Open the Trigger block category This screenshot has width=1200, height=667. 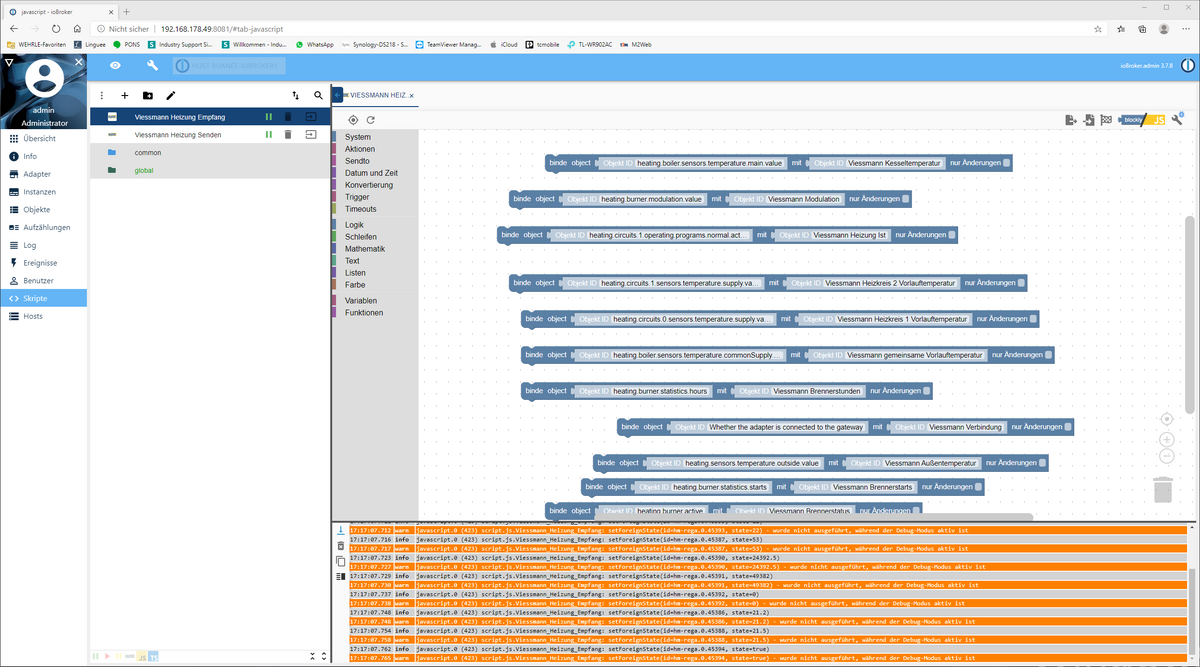point(357,197)
